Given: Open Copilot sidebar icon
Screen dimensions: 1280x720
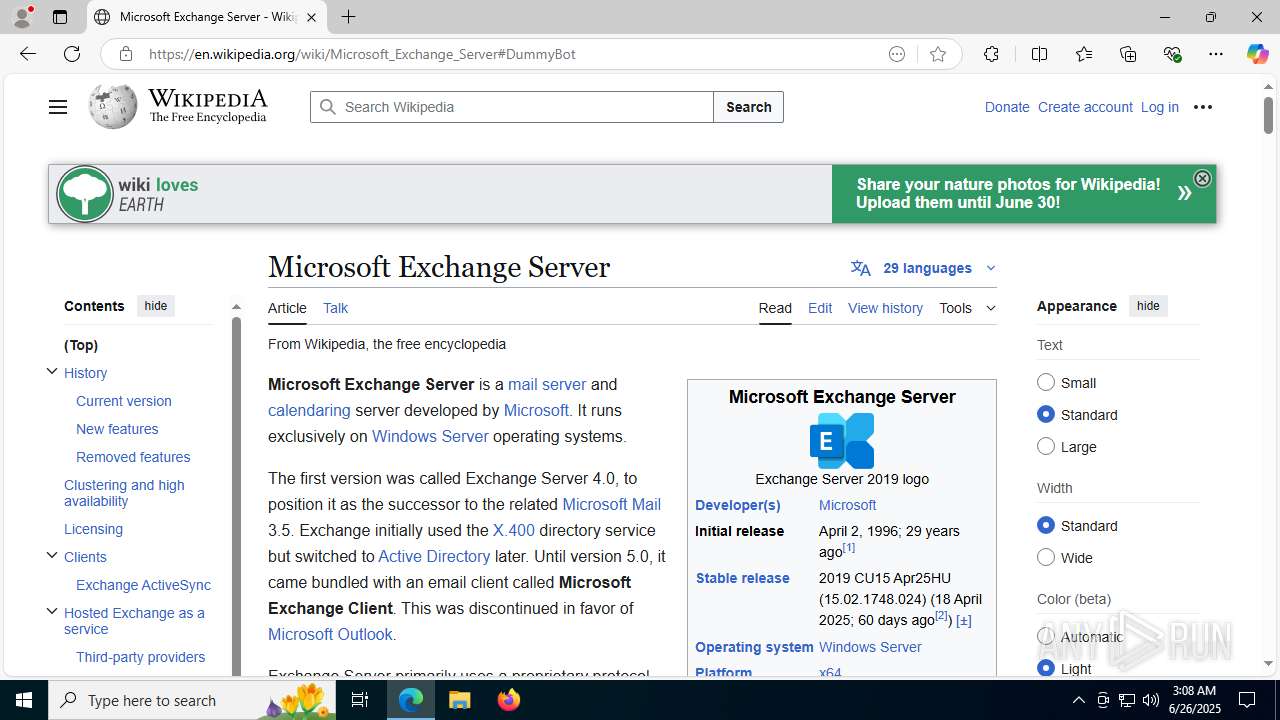Looking at the screenshot, I should click(x=1257, y=54).
